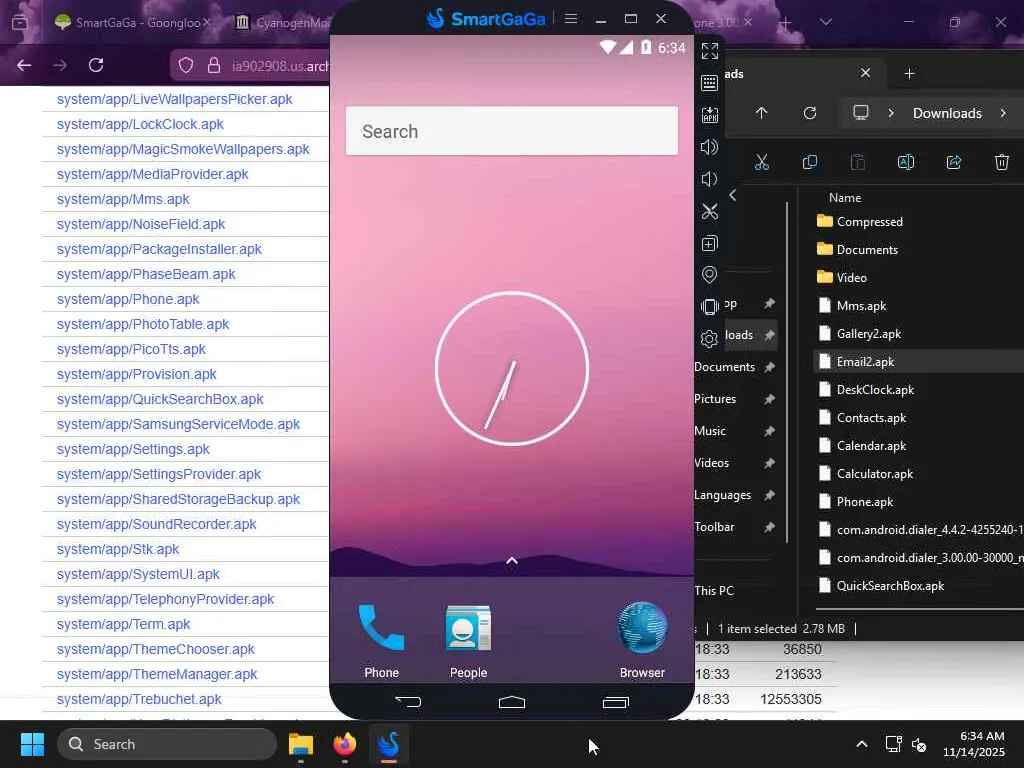This screenshot has height=768, width=1024.
Task: Tap the Android home navigation button
Action: coord(512,702)
